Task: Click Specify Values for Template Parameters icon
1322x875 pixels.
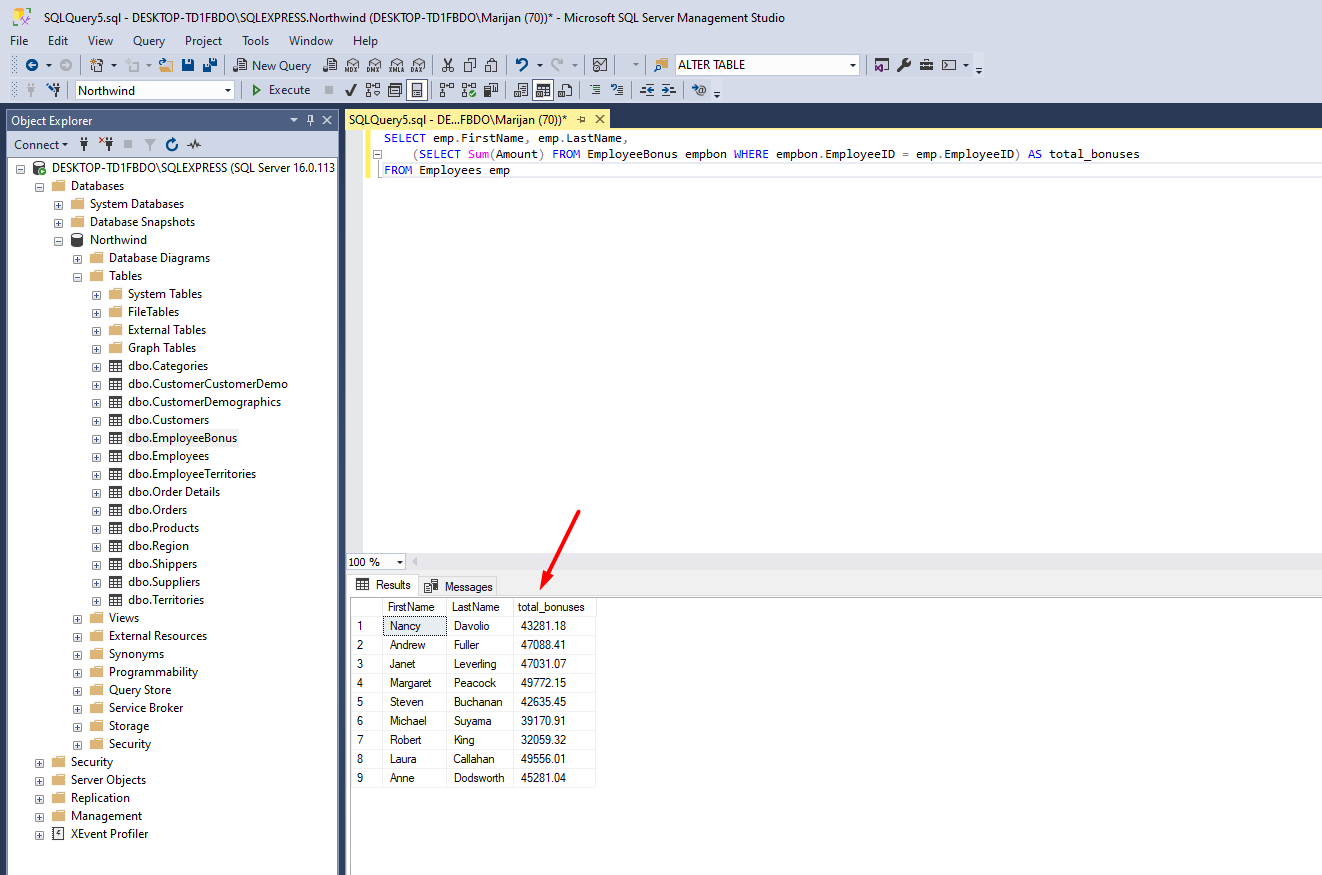Action: tap(699, 90)
